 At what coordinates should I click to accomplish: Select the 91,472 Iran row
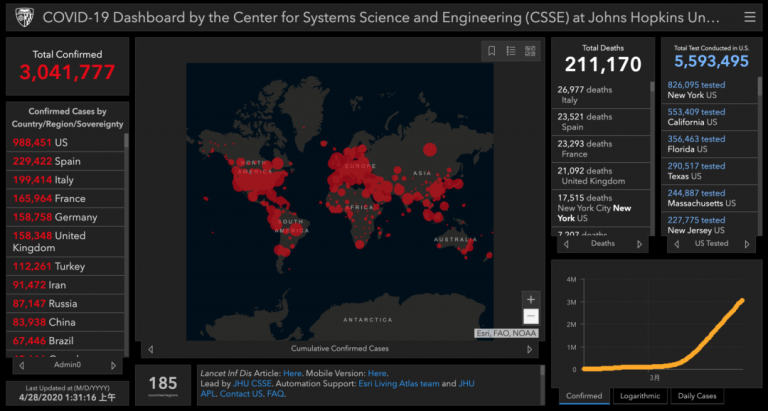click(65, 285)
